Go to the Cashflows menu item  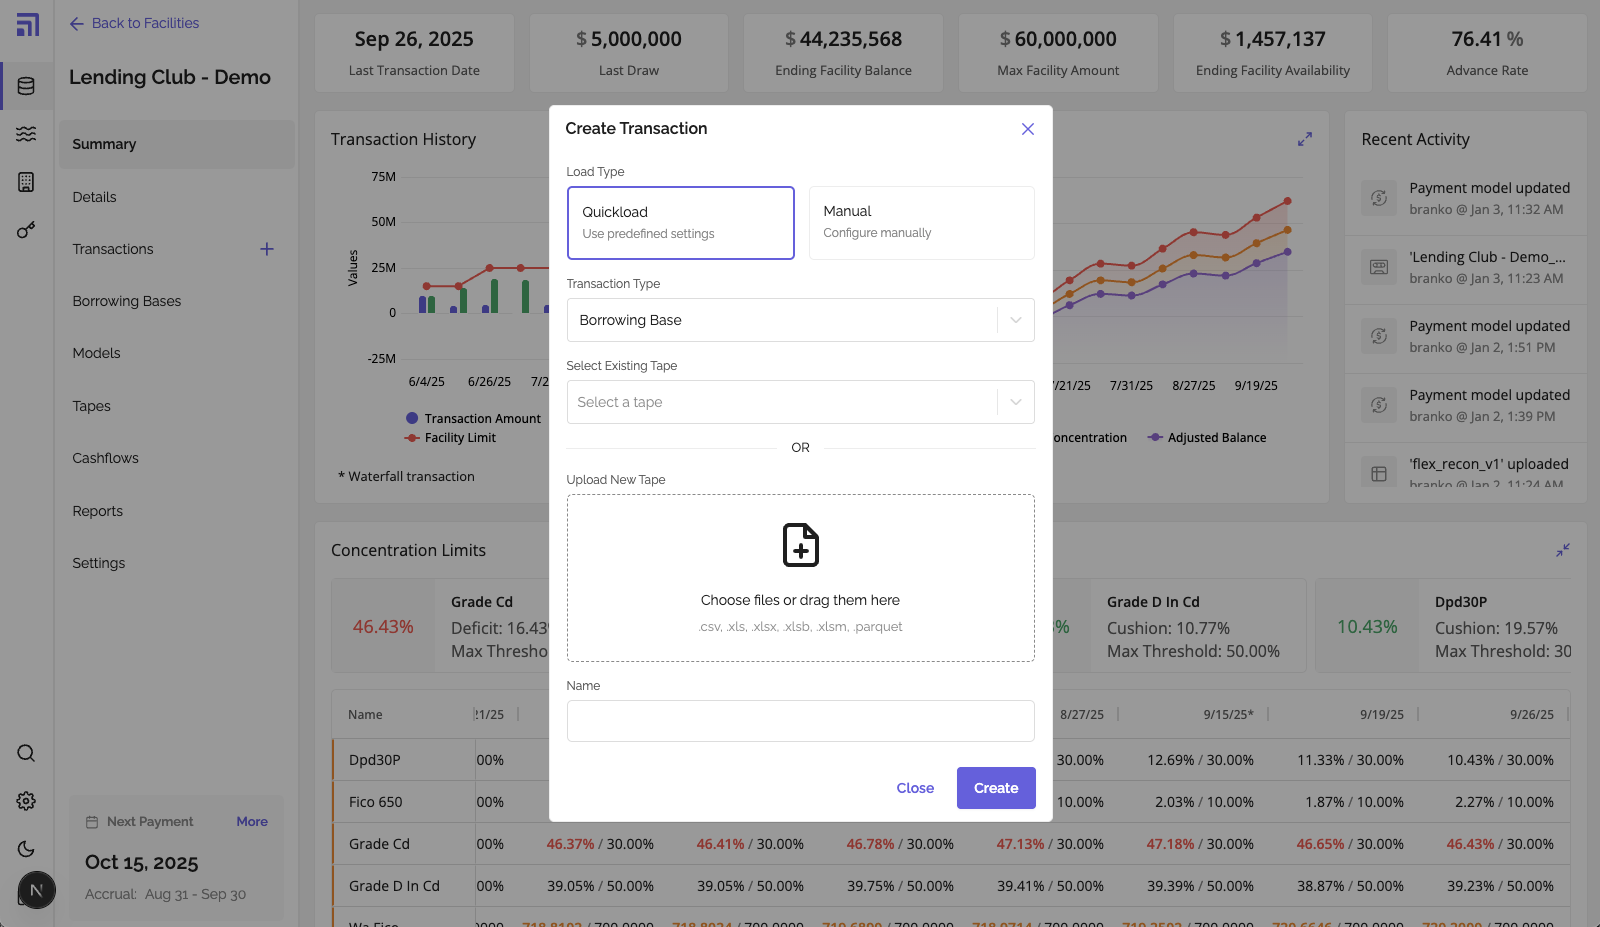click(106, 458)
